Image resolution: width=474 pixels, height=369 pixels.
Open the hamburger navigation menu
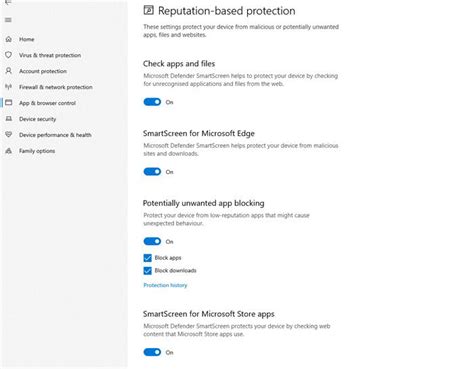[8, 20]
